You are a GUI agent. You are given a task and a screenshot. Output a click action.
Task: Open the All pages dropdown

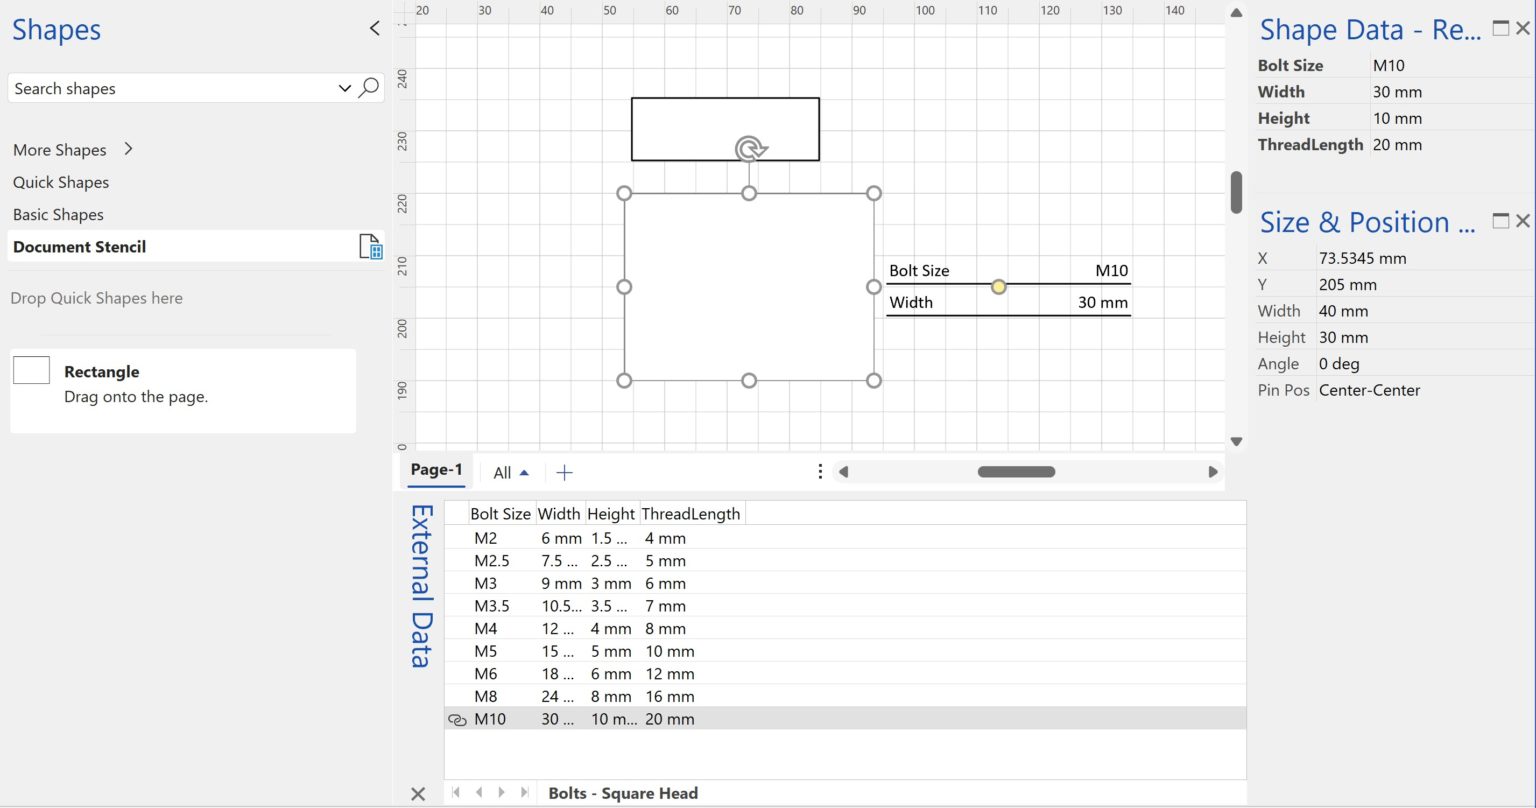pyautogui.click(x=511, y=472)
